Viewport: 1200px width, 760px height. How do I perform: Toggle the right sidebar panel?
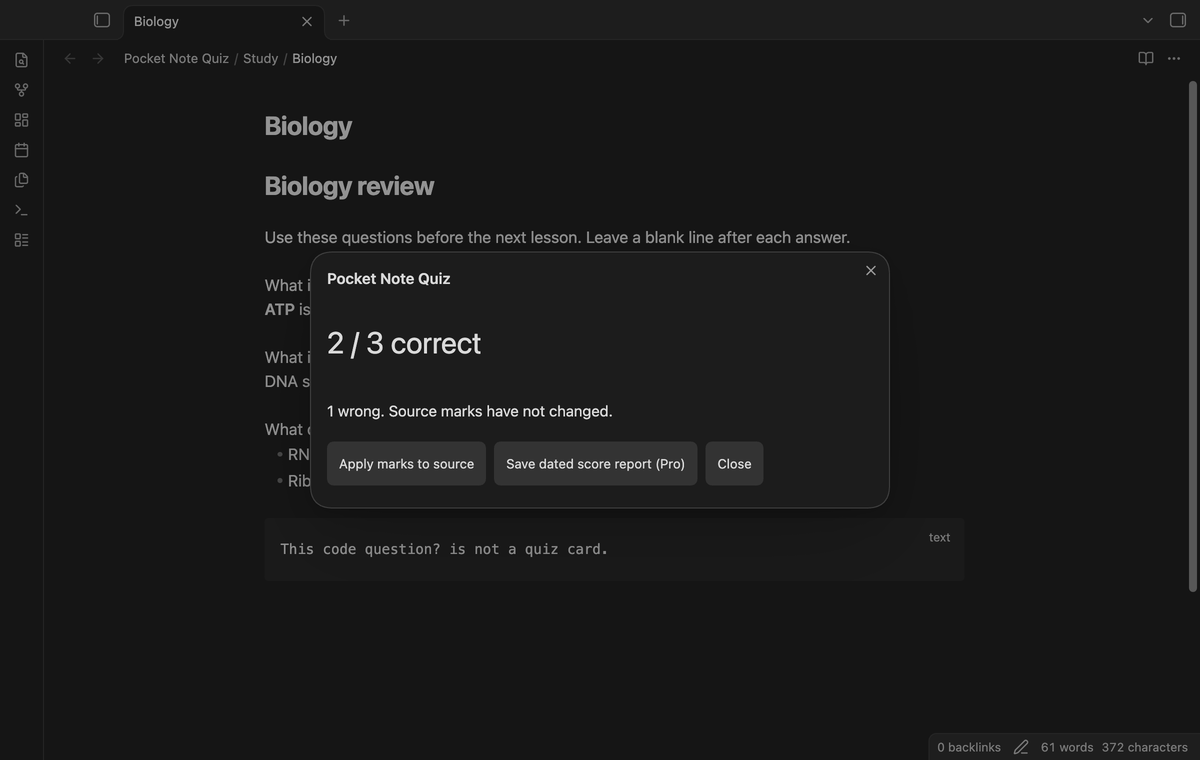point(1178,20)
